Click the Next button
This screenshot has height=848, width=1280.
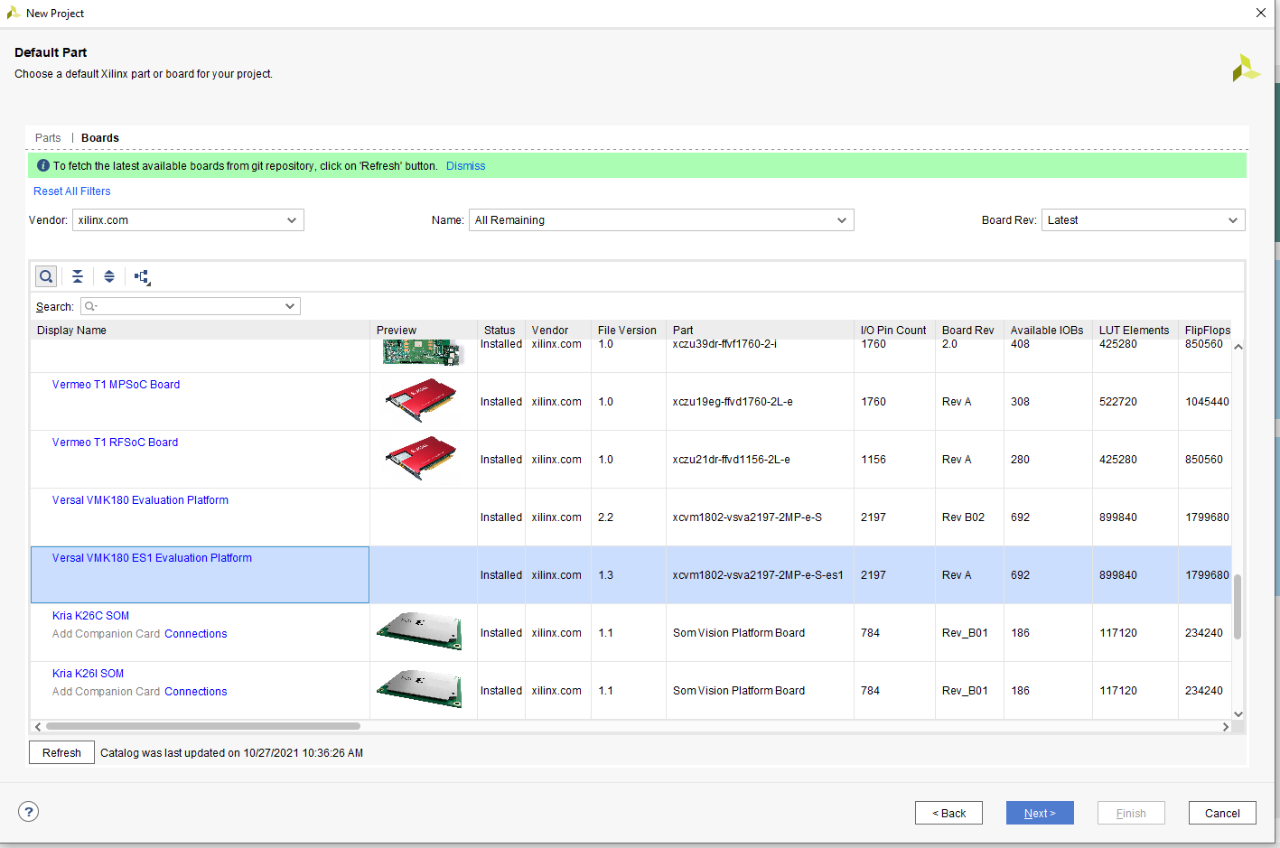tap(1040, 813)
